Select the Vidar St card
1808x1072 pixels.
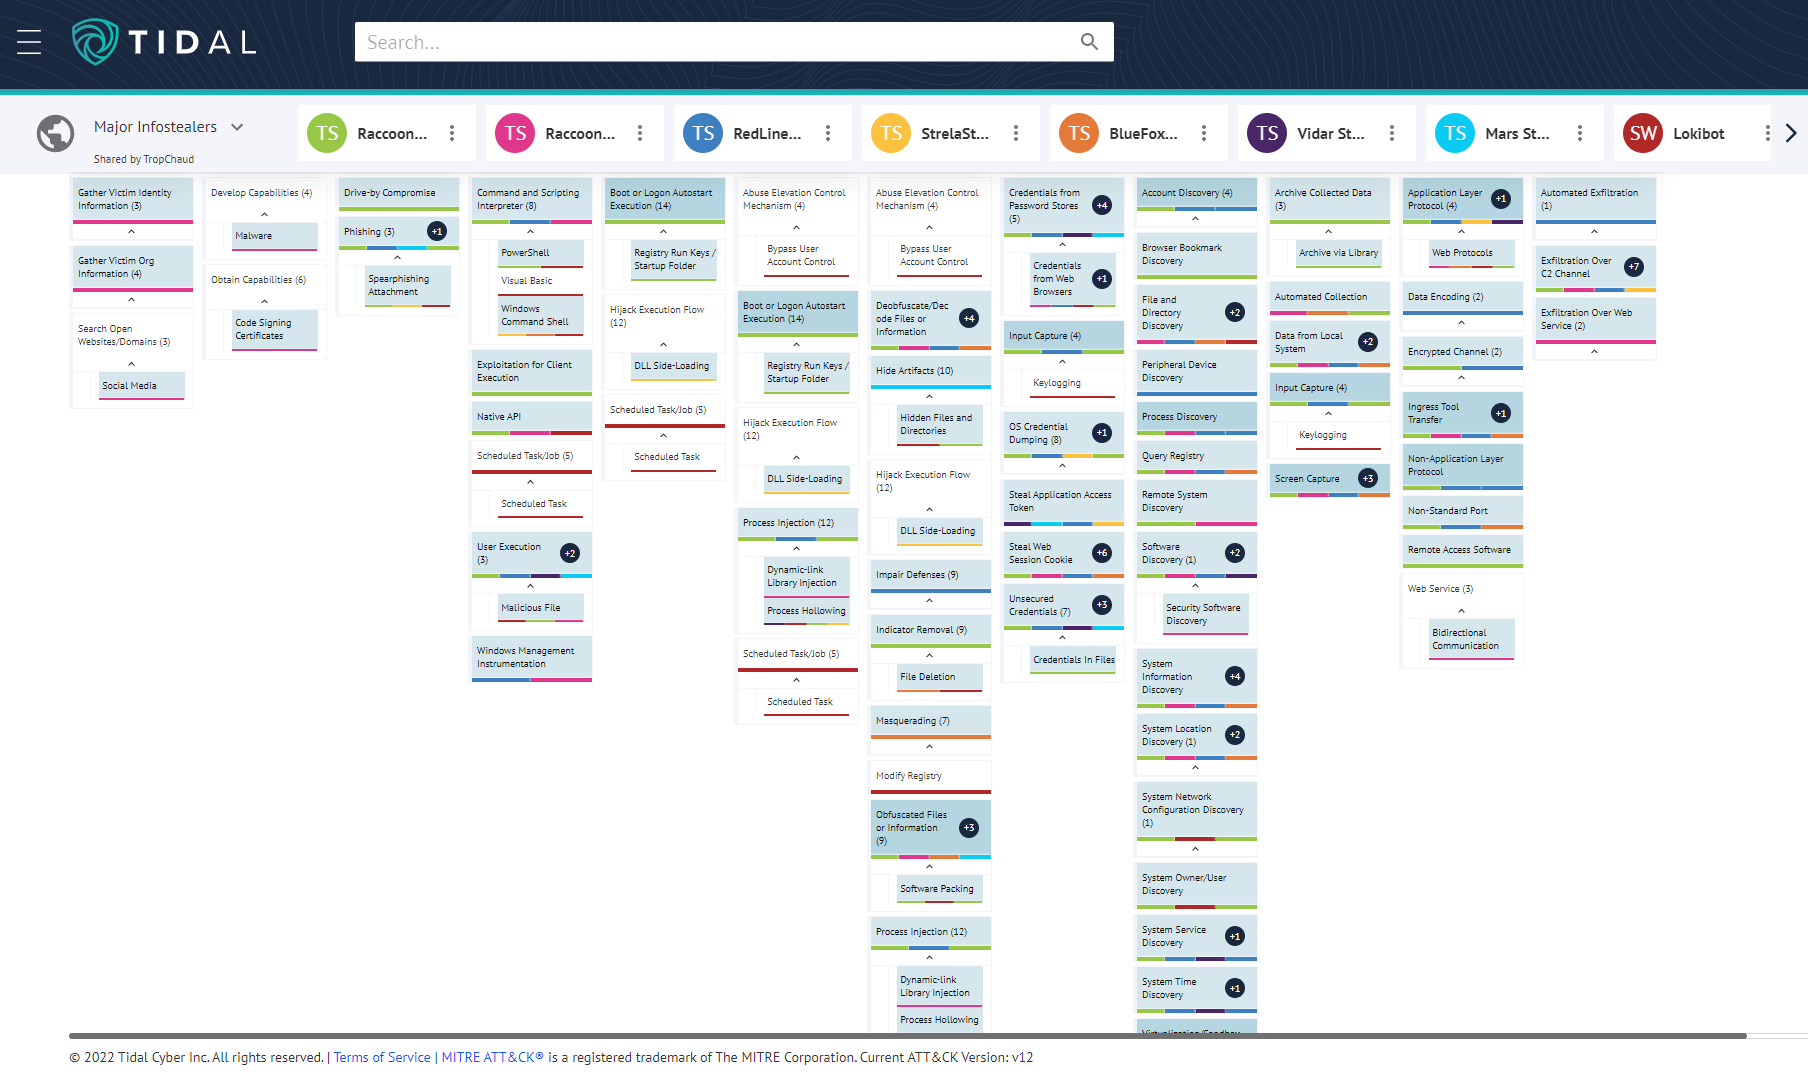coord(1326,133)
